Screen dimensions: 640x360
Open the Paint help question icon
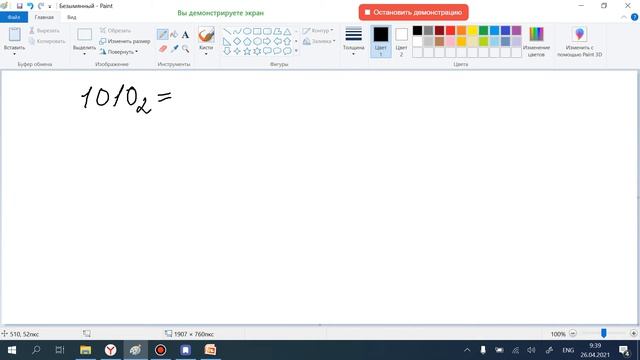pos(634,17)
